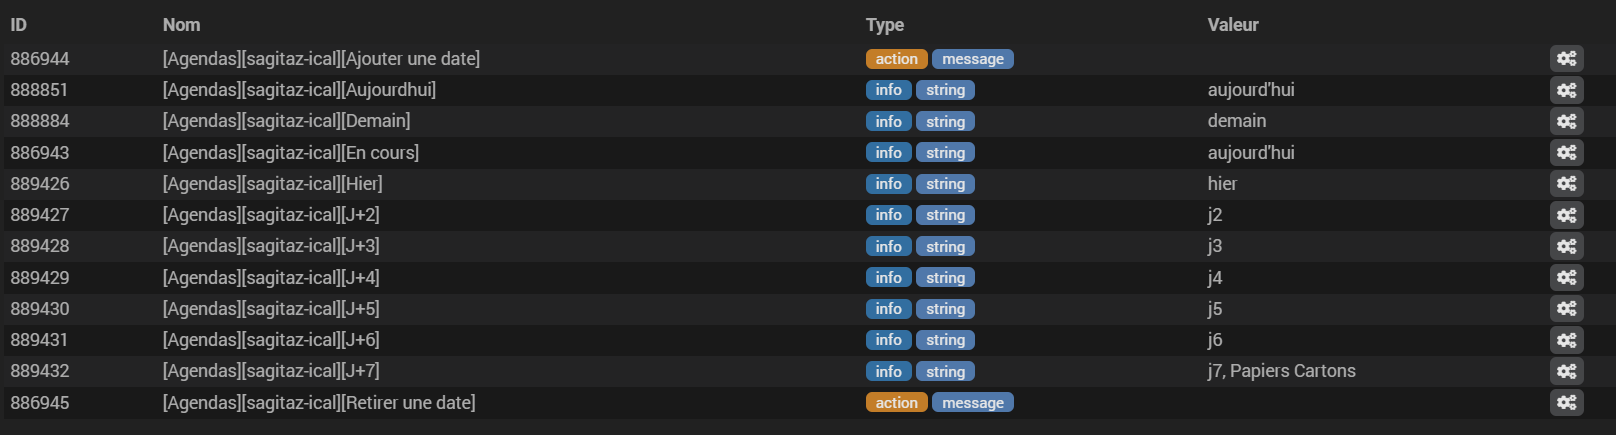The image size is (1616, 435).
Task: Click the string badge on the Demain row
Action: pos(945,121)
